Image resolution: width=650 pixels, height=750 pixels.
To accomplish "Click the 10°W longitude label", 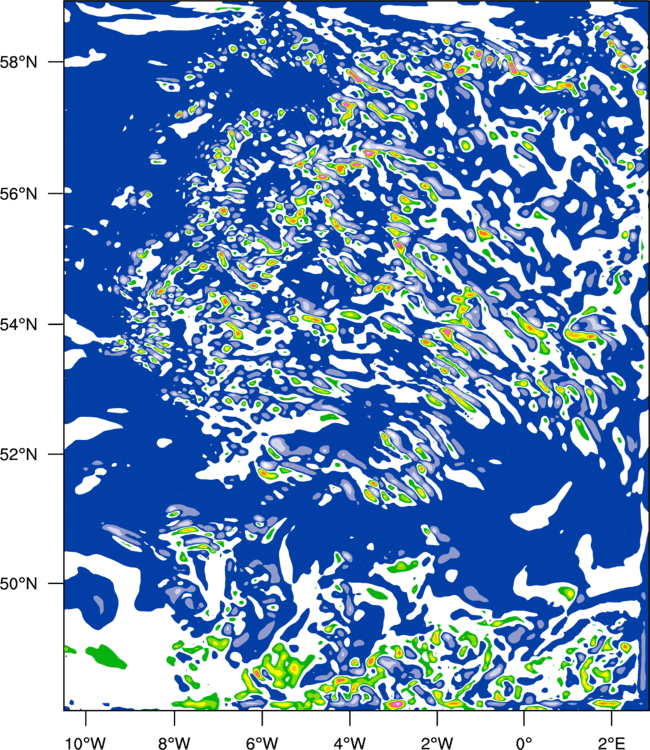I will 86,743.
